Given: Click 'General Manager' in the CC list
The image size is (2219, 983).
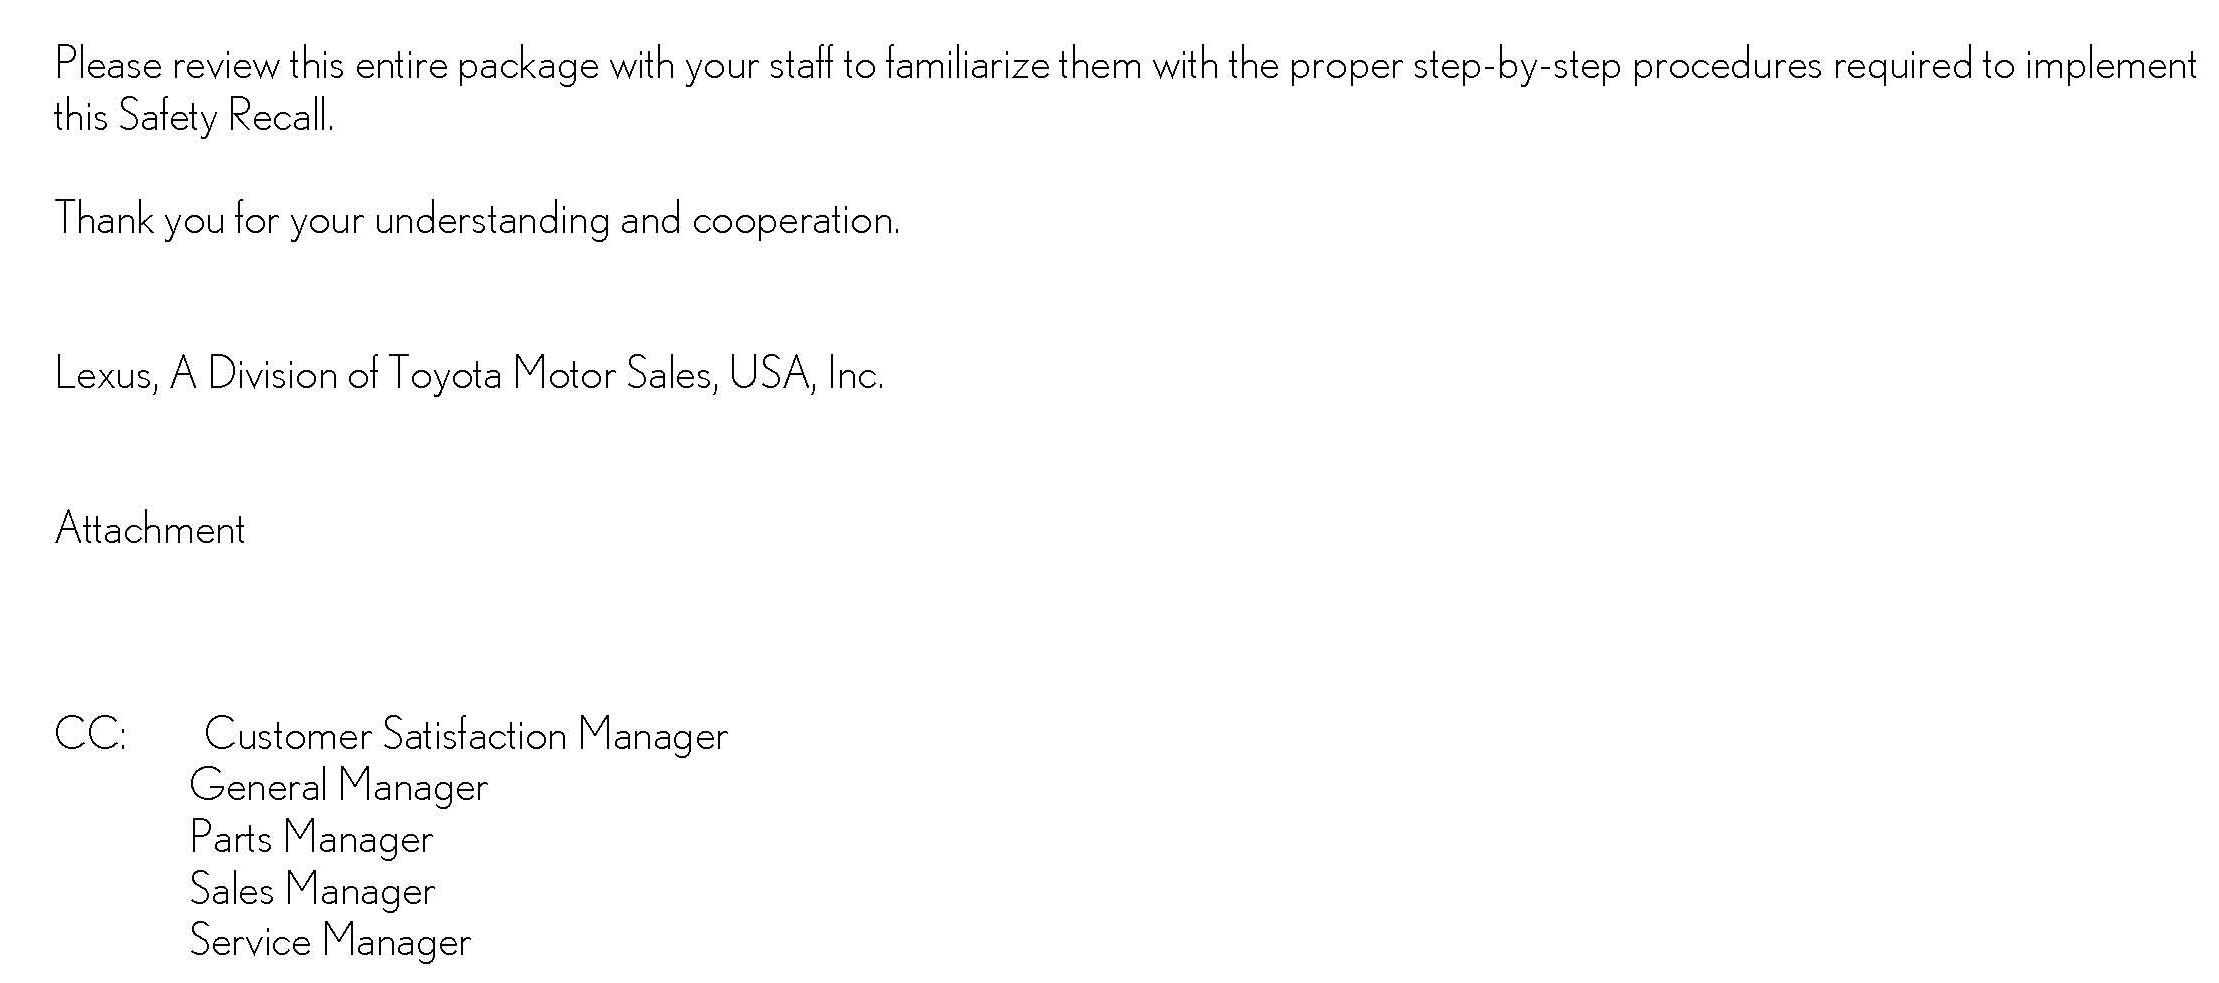Looking at the screenshot, I should [x=339, y=787].
